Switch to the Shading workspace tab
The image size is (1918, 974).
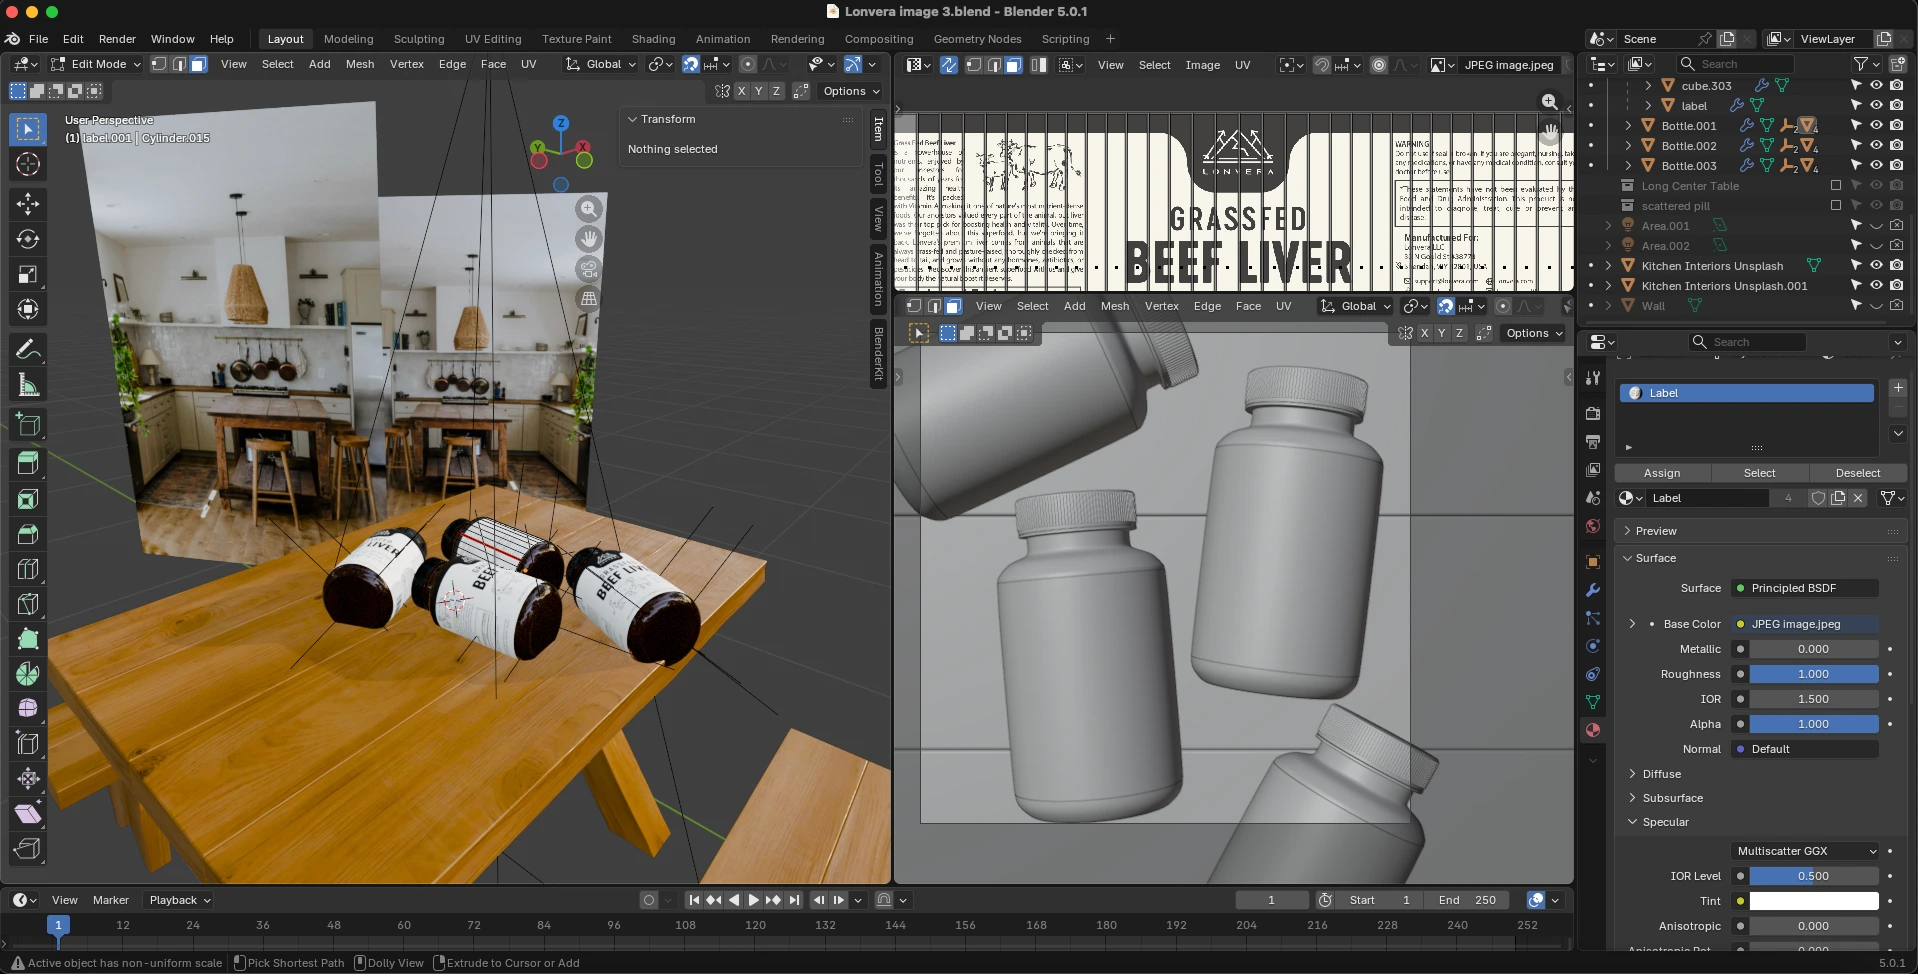click(653, 39)
